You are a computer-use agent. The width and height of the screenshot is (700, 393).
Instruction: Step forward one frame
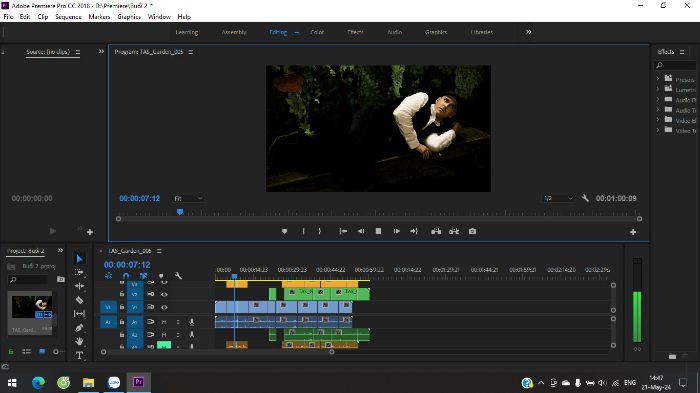[x=396, y=231]
